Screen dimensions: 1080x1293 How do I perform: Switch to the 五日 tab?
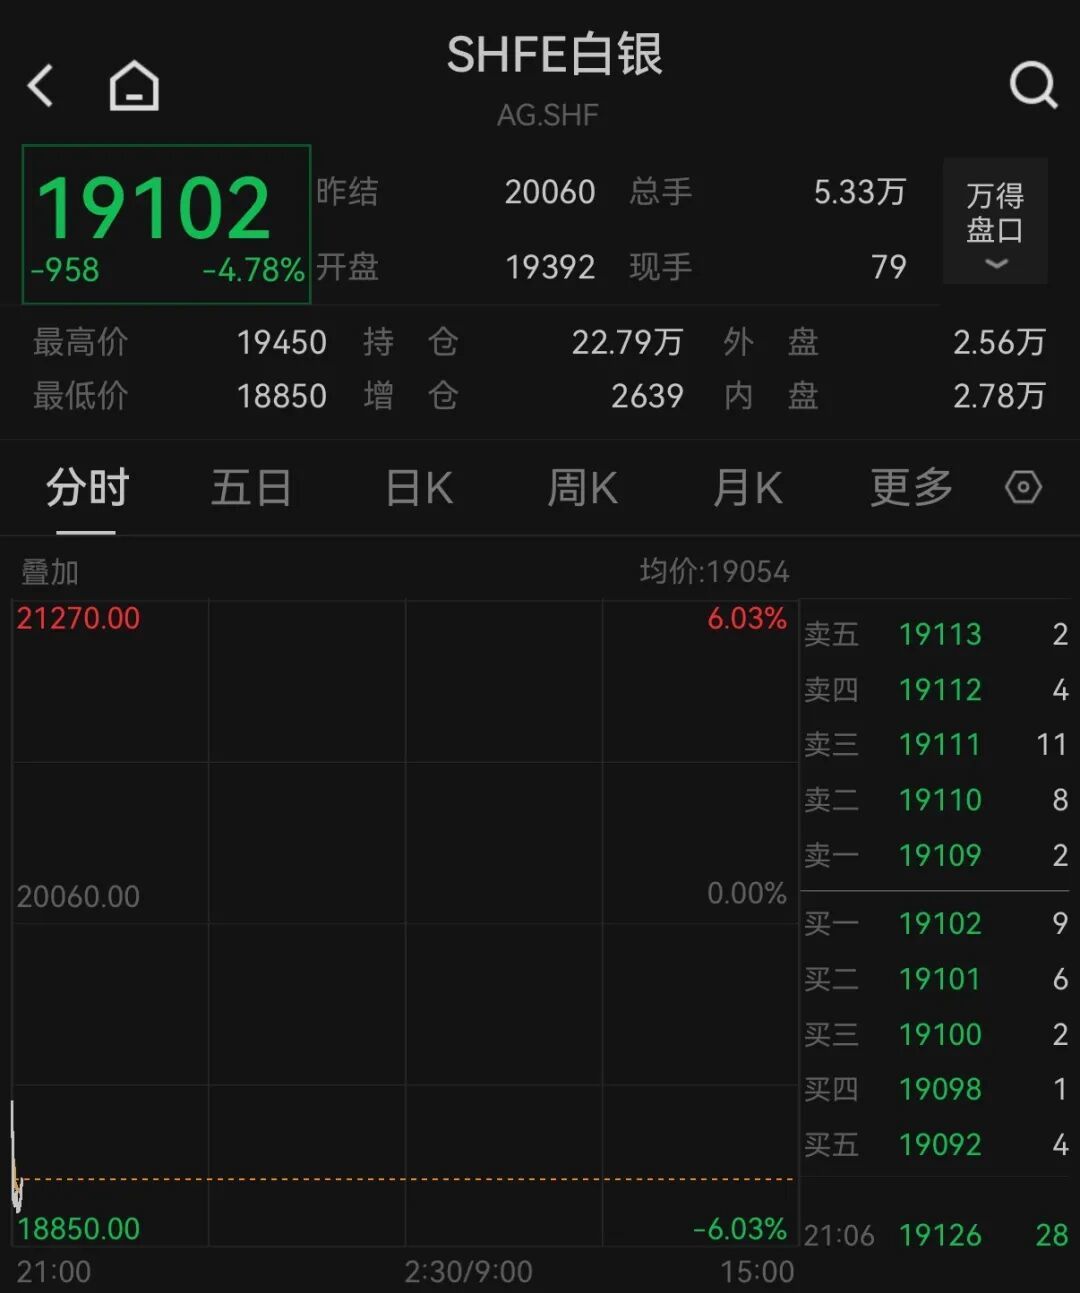[251, 489]
